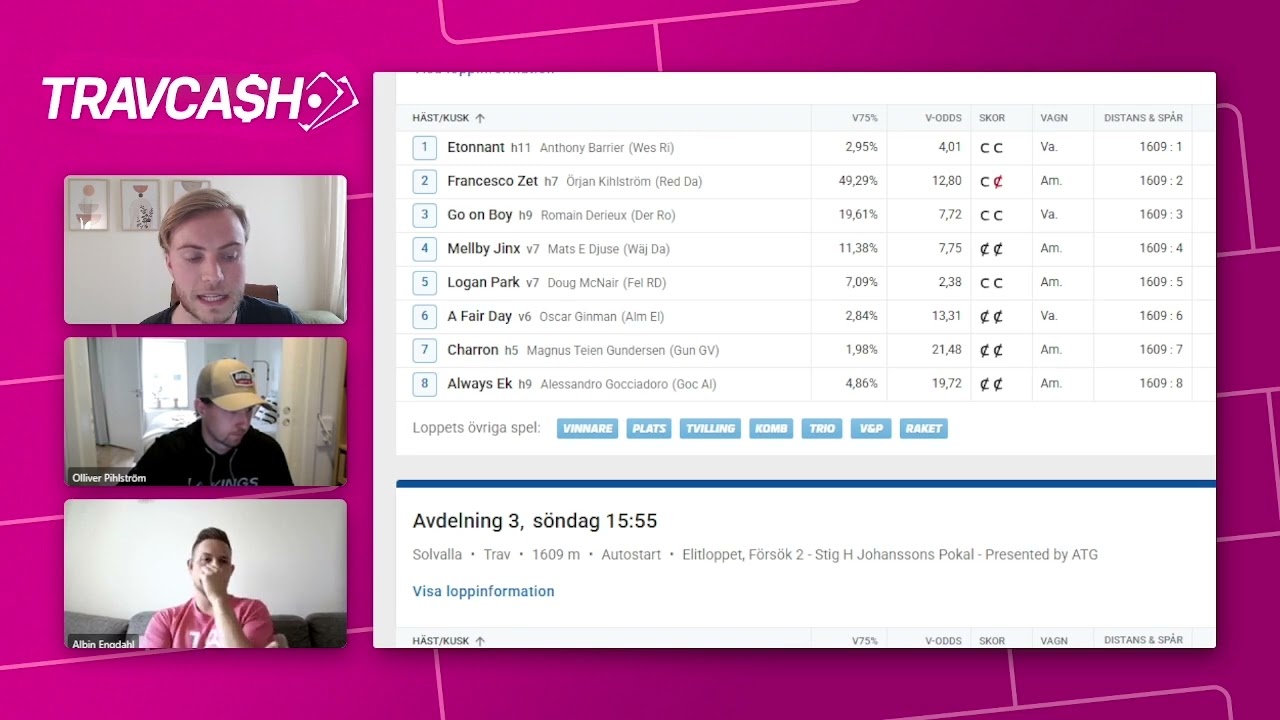This screenshot has height=720, width=1280.
Task: Click the horse name Go on Boy
Action: pyautogui.click(x=480, y=215)
